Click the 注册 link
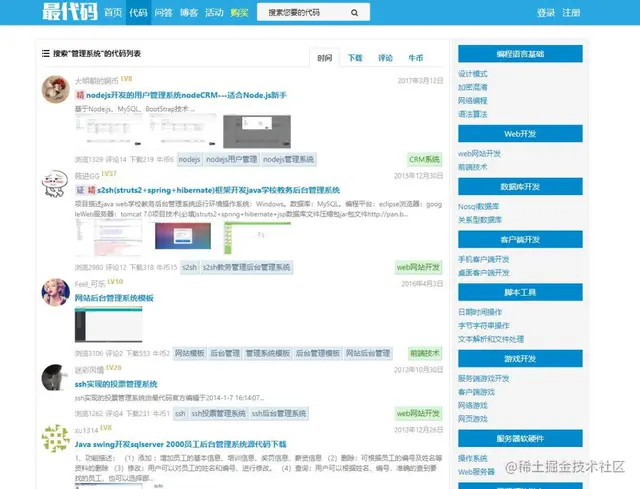 [x=571, y=13]
